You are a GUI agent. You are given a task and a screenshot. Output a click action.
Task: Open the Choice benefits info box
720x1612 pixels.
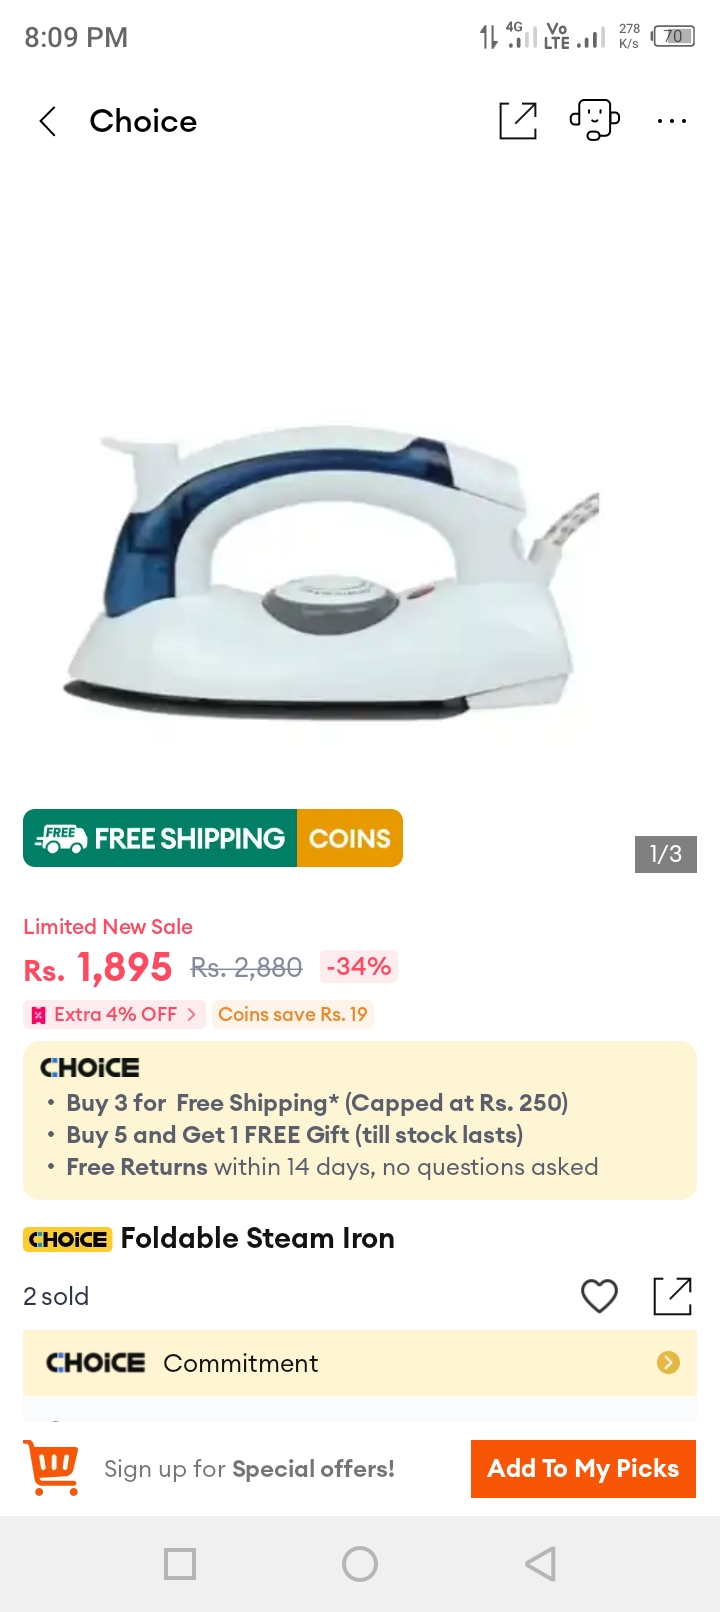click(360, 1120)
